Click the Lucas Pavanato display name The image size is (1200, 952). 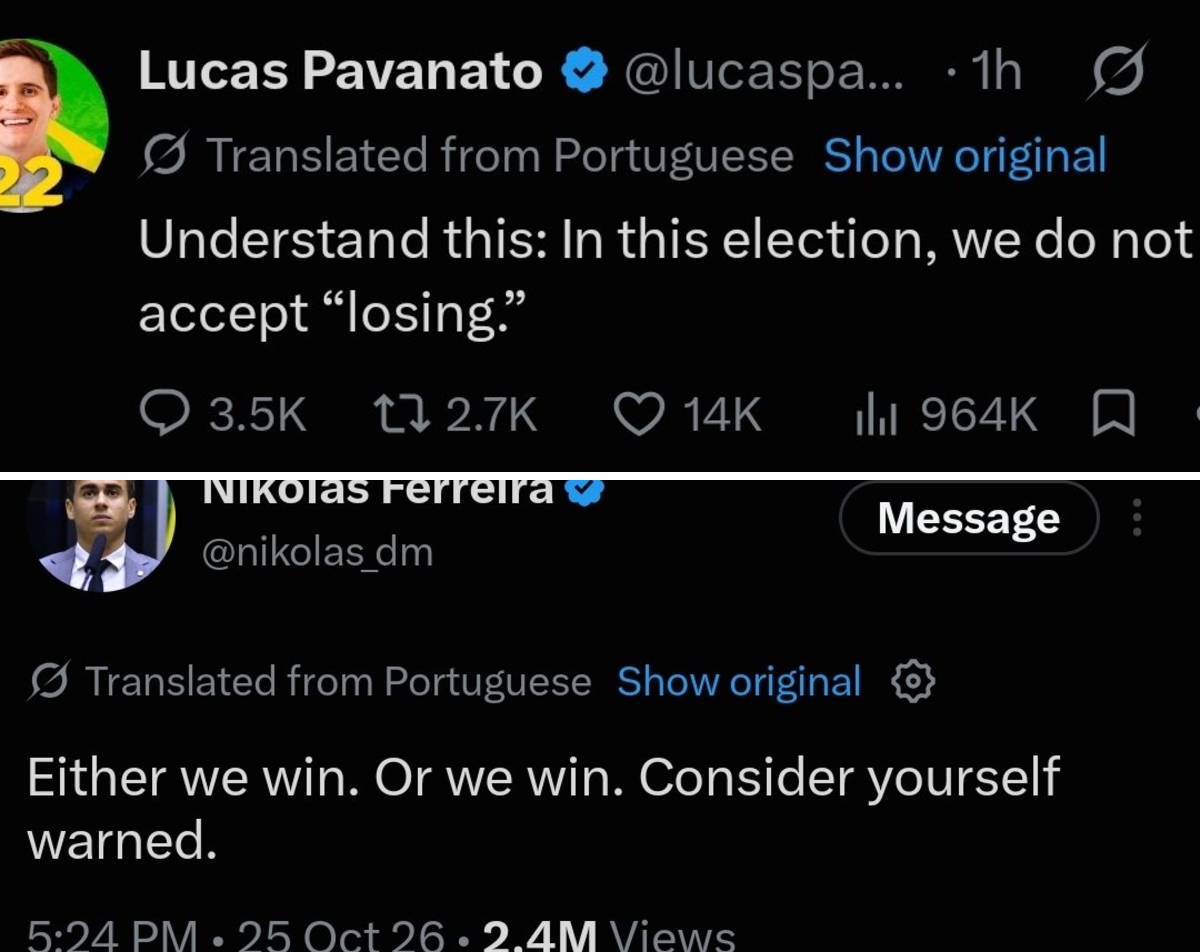click(340, 72)
